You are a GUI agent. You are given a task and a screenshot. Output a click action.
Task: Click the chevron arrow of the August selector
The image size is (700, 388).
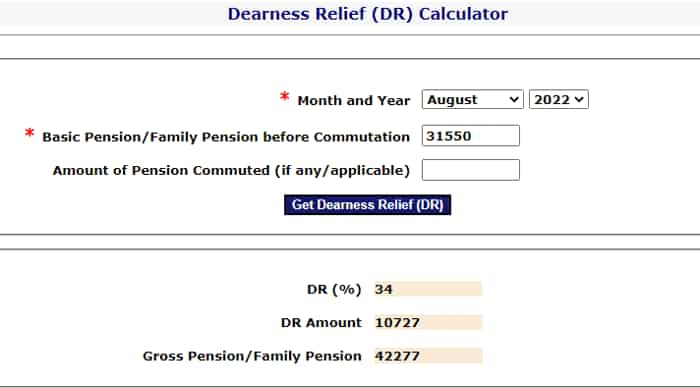(514, 100)
